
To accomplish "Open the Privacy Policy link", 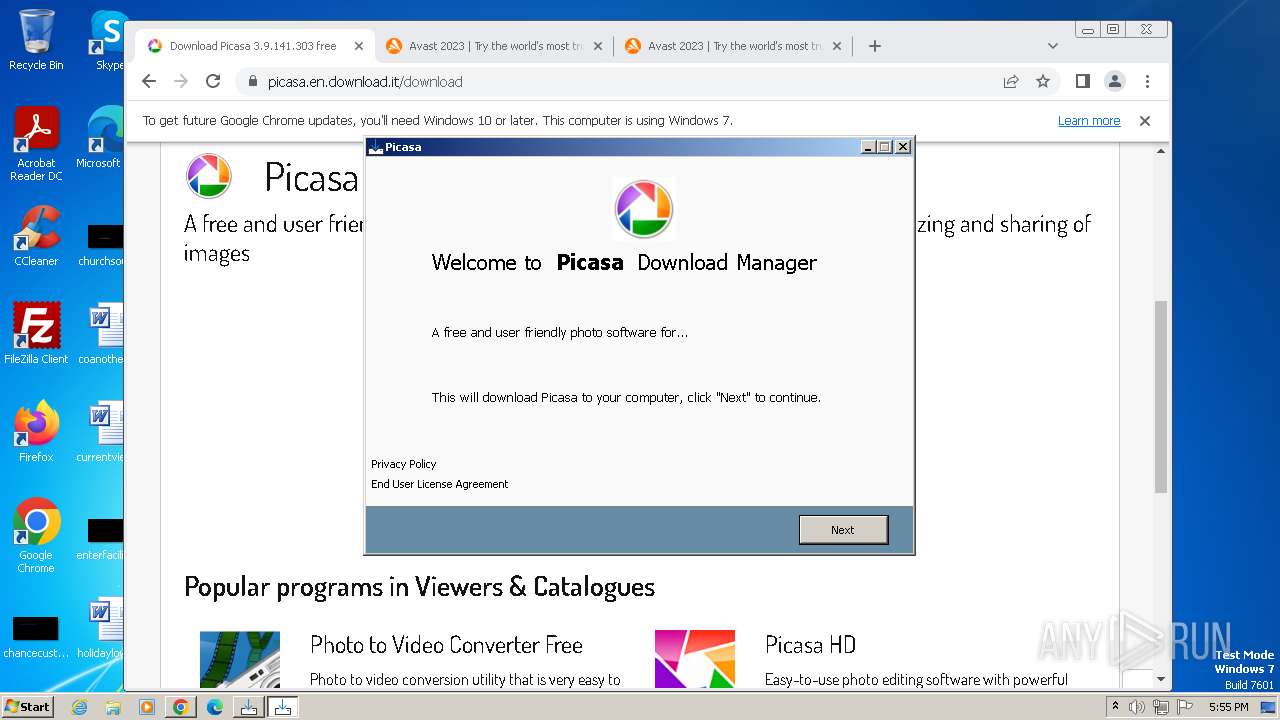I will tap(403, 464).
